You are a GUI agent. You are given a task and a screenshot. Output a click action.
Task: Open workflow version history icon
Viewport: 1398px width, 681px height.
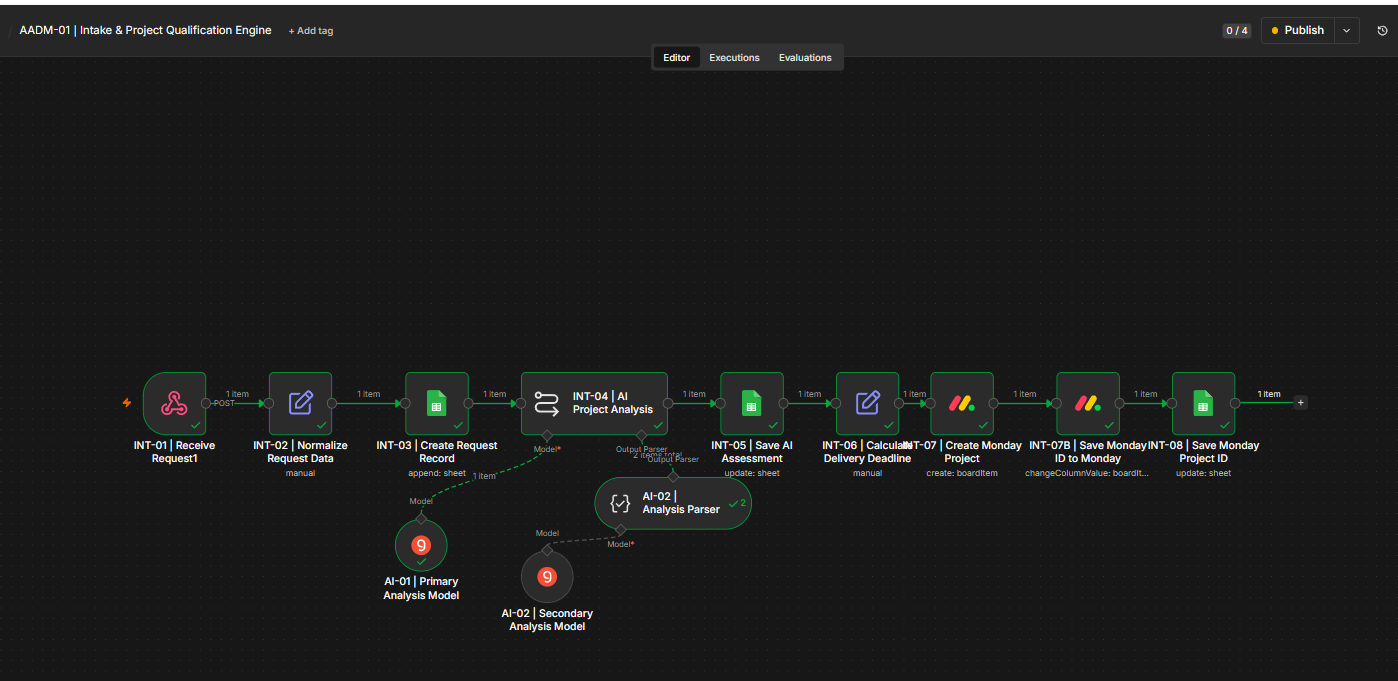(1382, 30)
